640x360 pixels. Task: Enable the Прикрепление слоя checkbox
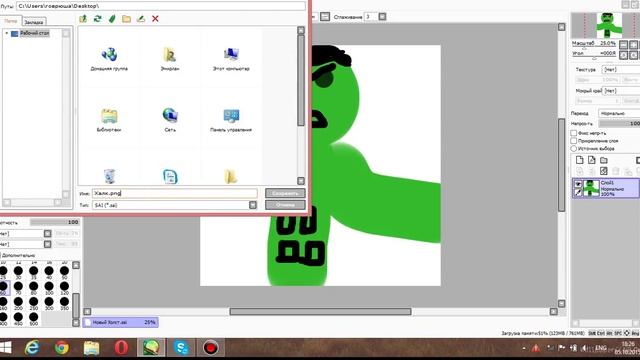pyautogui.click(x=573, y=141)
